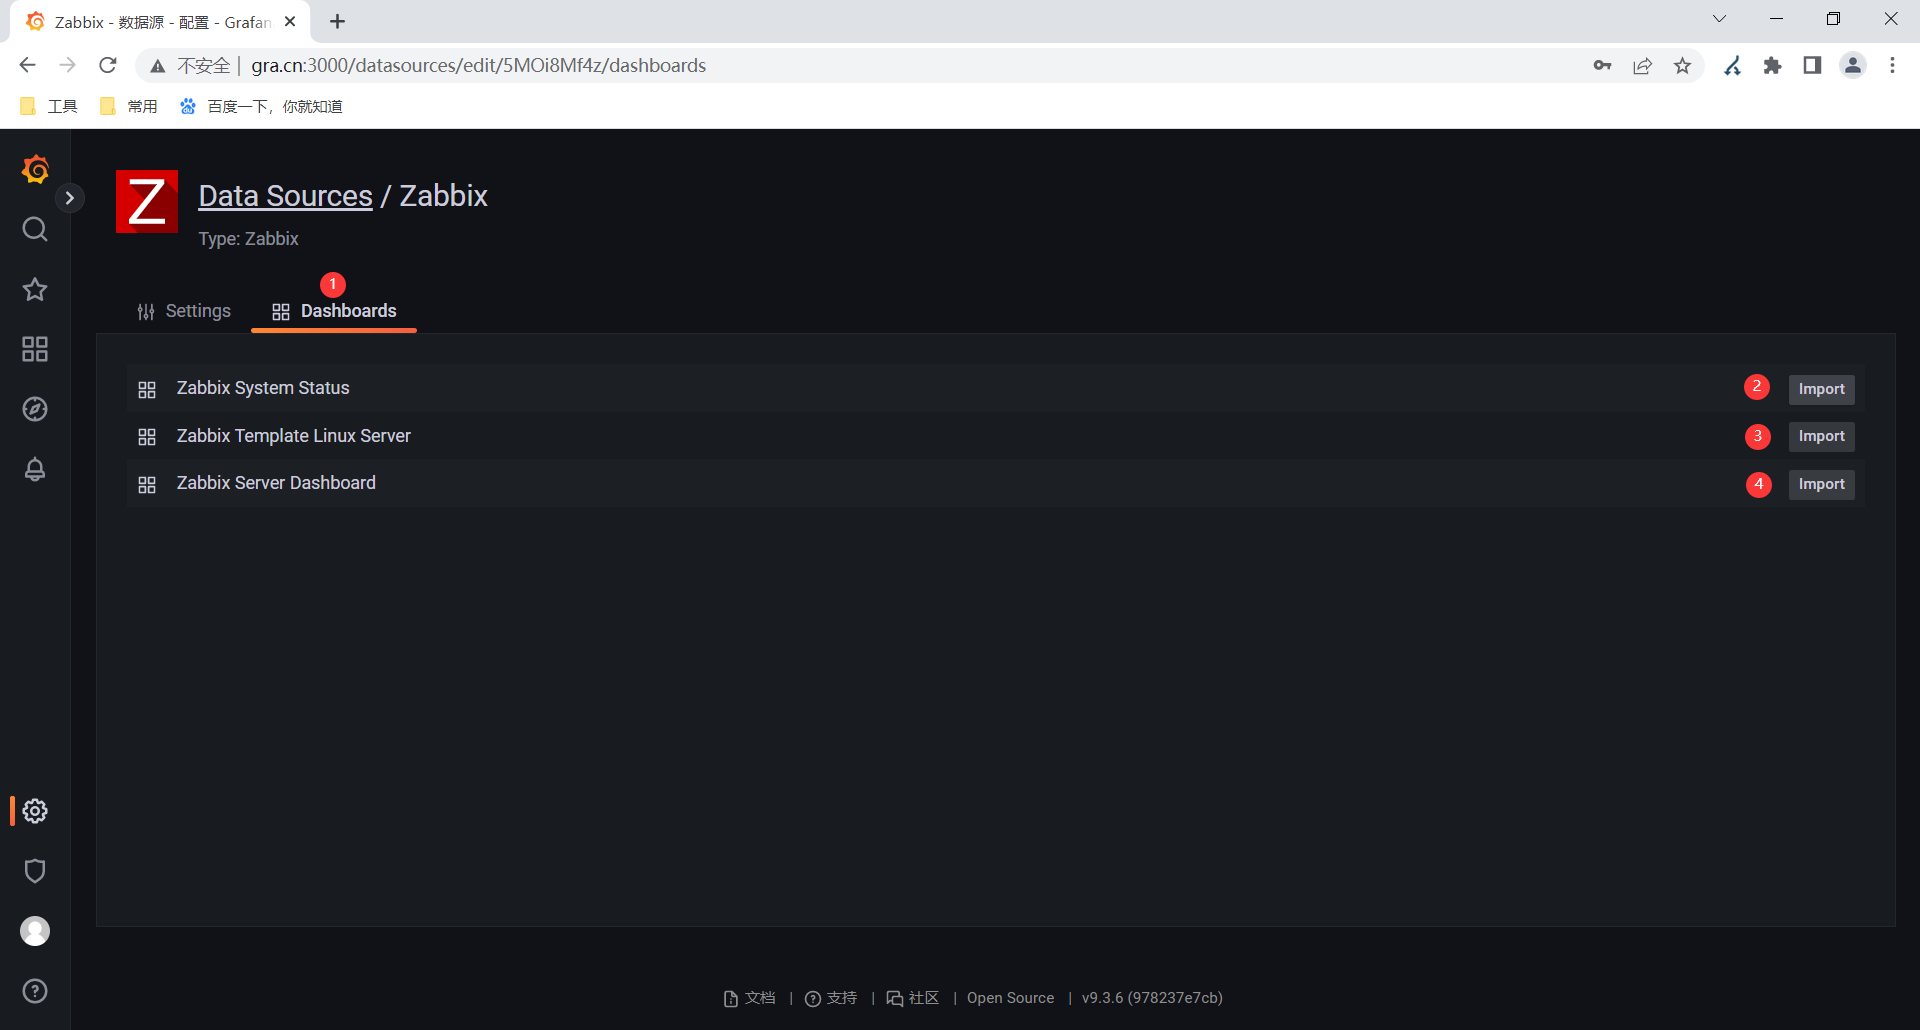Open the Explore compass icon
Screen dimensions: 1920x1030
pyautogui.click(x=35, y=409)
